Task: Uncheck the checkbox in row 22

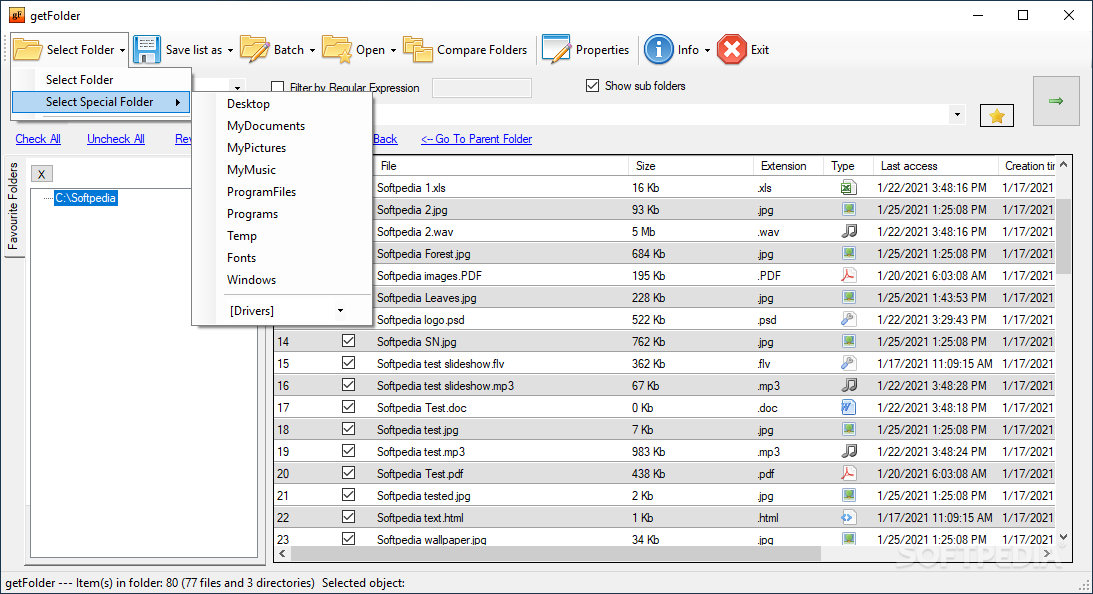Action: click(x=349, y=517)
